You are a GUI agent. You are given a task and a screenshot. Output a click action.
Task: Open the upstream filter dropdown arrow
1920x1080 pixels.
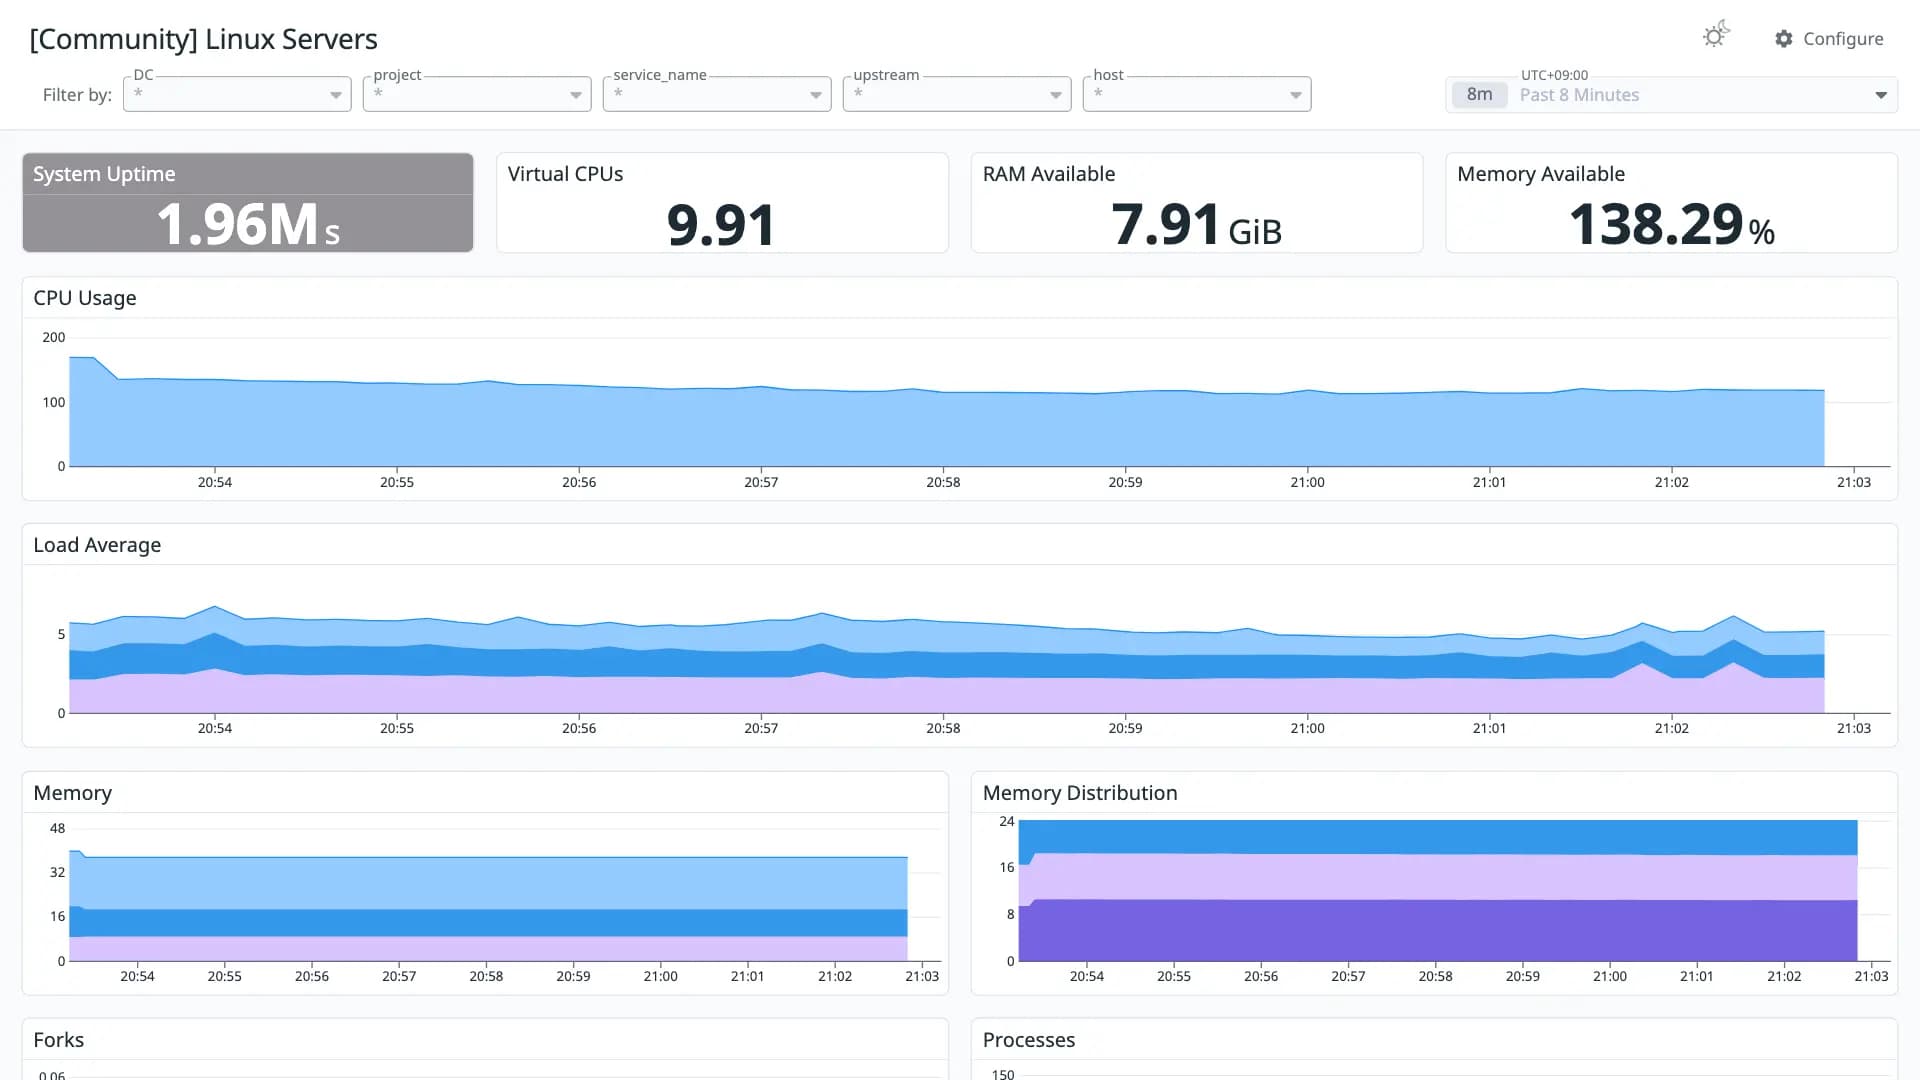tap(1055, 95)
